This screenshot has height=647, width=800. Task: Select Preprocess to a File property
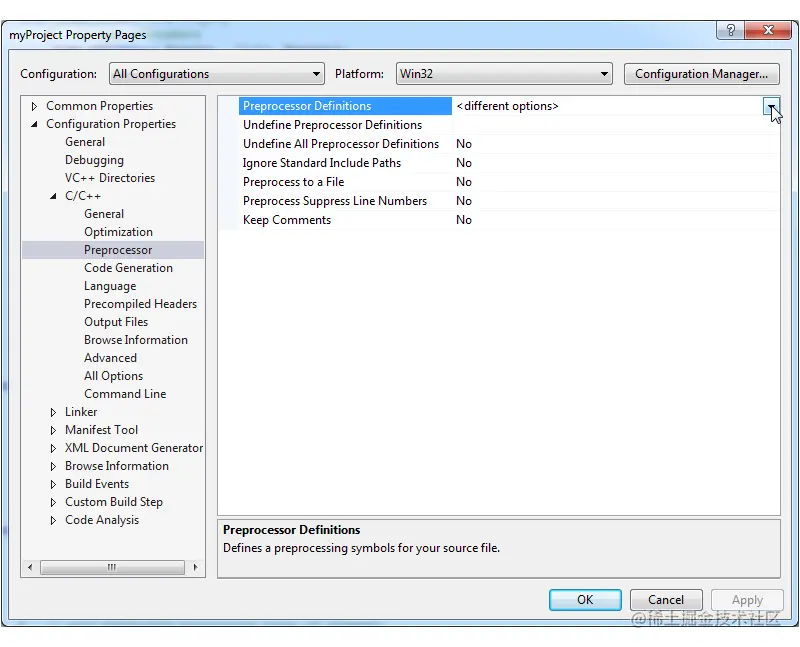(x=293, y=182)
